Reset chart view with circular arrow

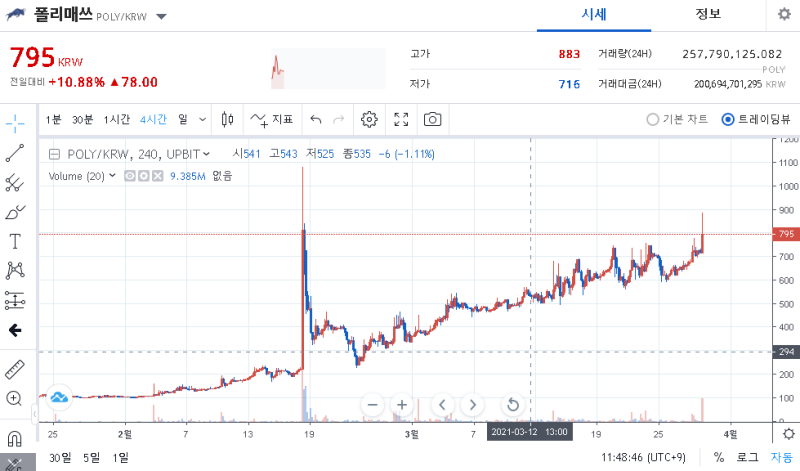click(x=513, y=405)
